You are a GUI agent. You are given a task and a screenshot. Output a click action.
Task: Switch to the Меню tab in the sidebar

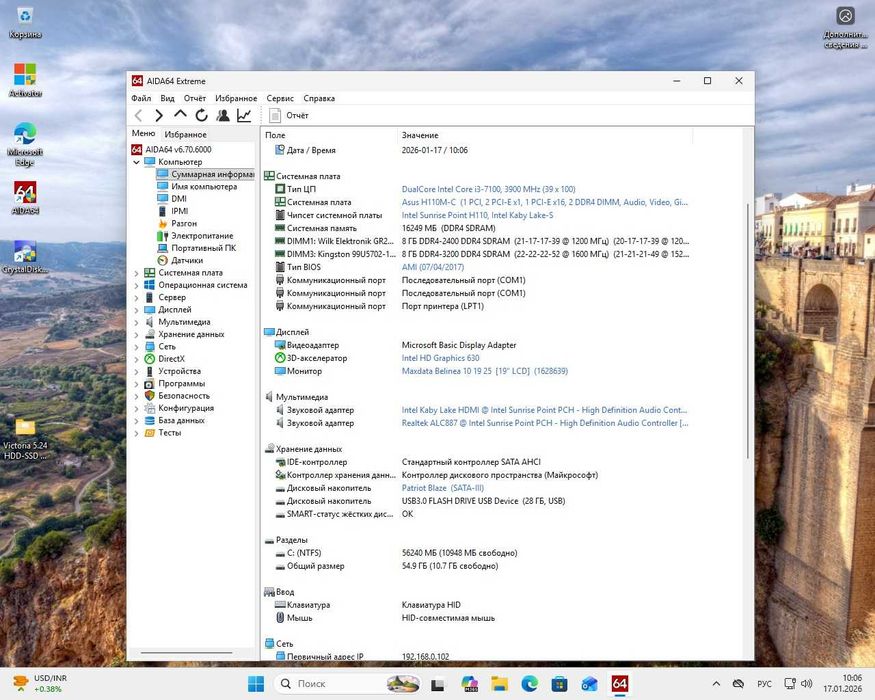click(x=143, y=133)
